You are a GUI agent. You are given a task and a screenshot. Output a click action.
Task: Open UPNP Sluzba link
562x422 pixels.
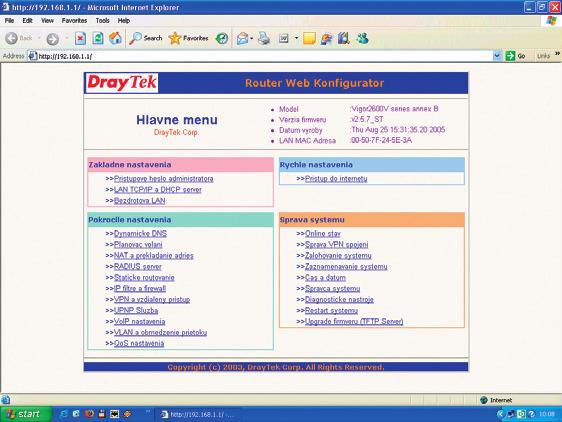click(x=136, y=310)
